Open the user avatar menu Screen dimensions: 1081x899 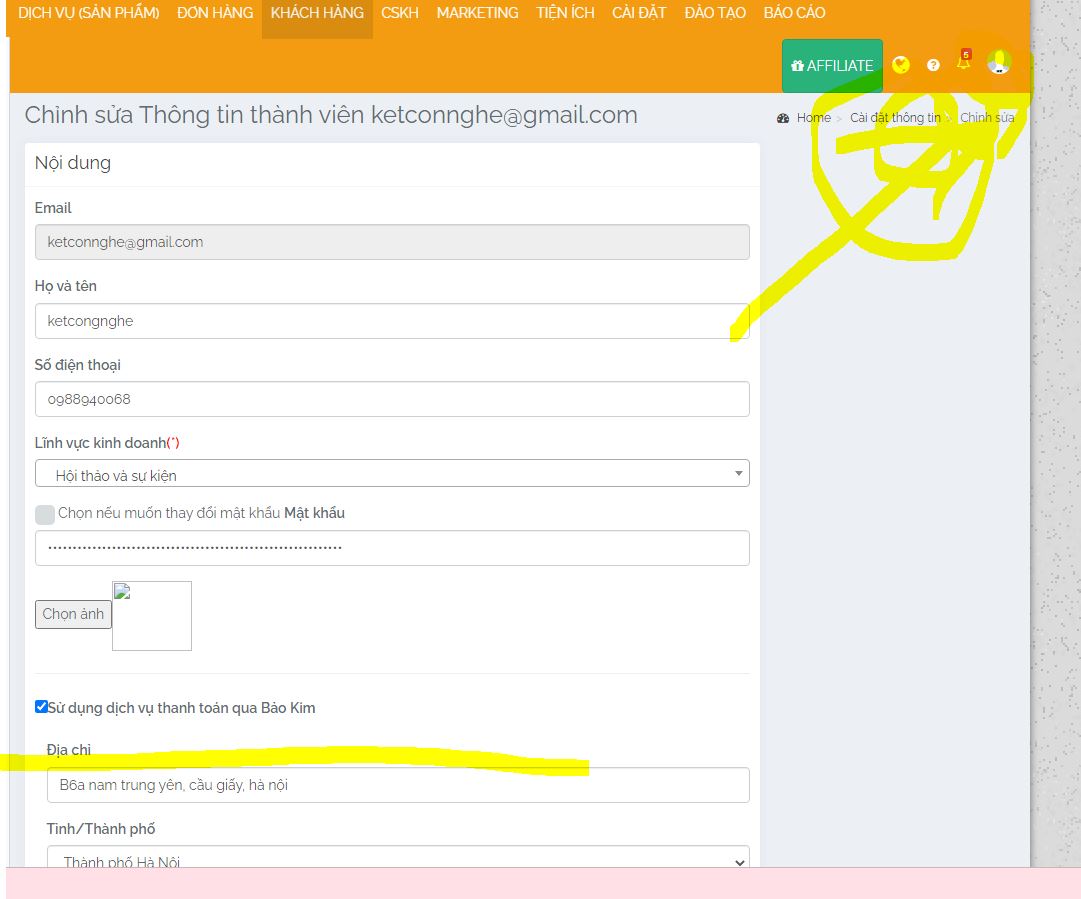pos(998,63)
